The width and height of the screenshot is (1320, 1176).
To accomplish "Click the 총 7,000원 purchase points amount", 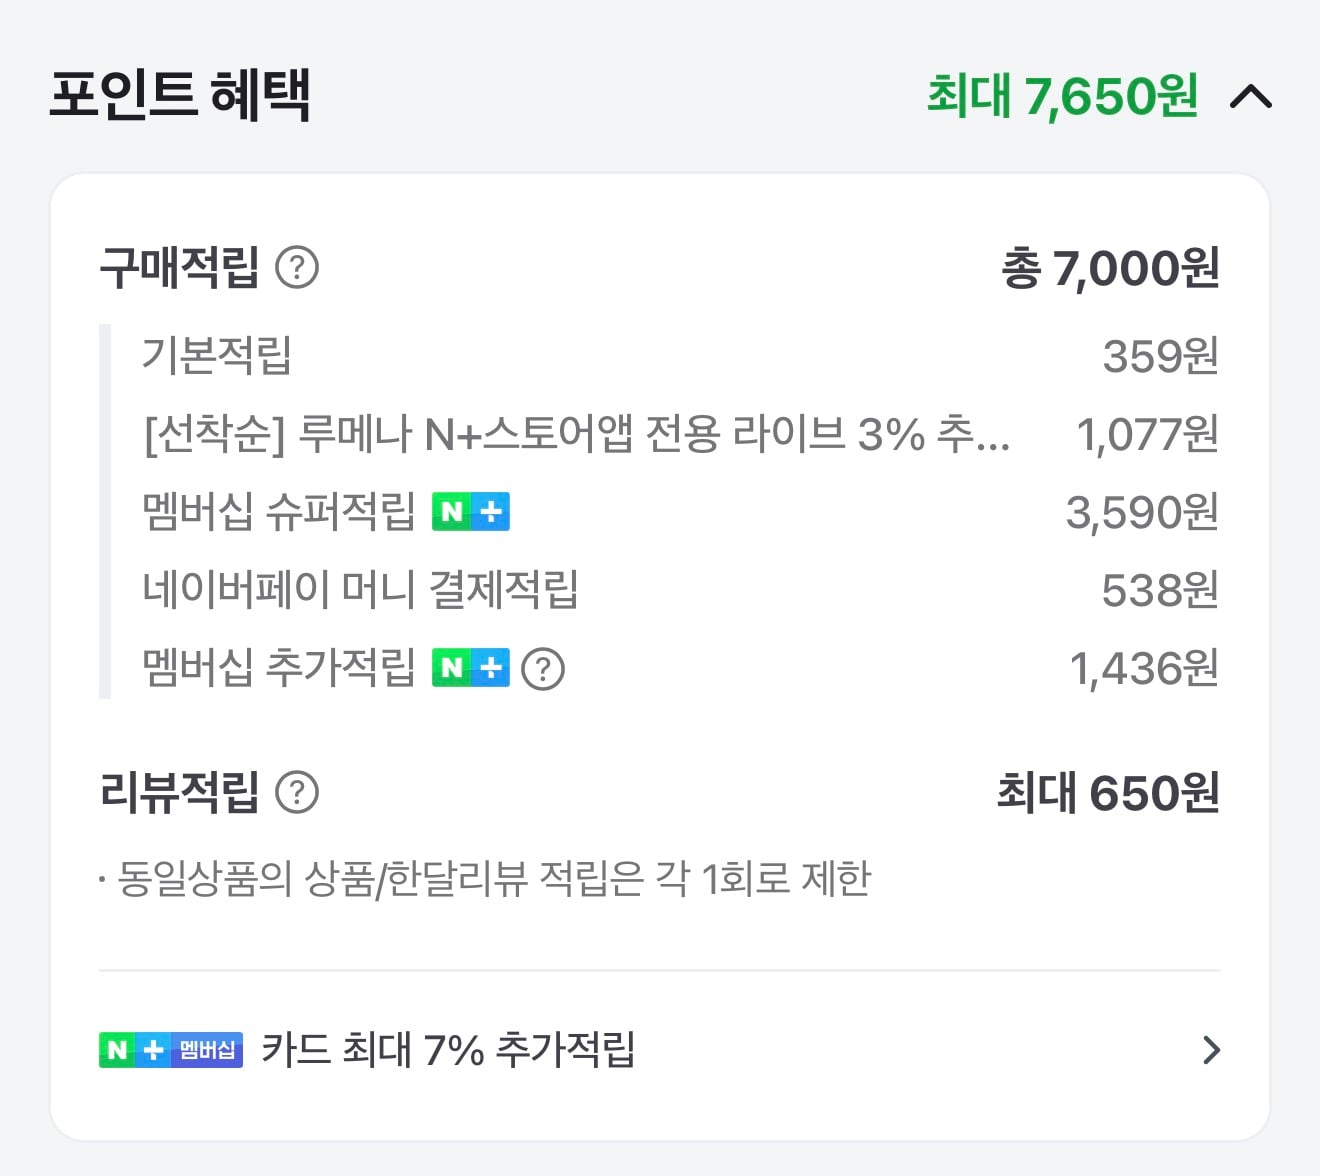I will tap(1110, 267).
